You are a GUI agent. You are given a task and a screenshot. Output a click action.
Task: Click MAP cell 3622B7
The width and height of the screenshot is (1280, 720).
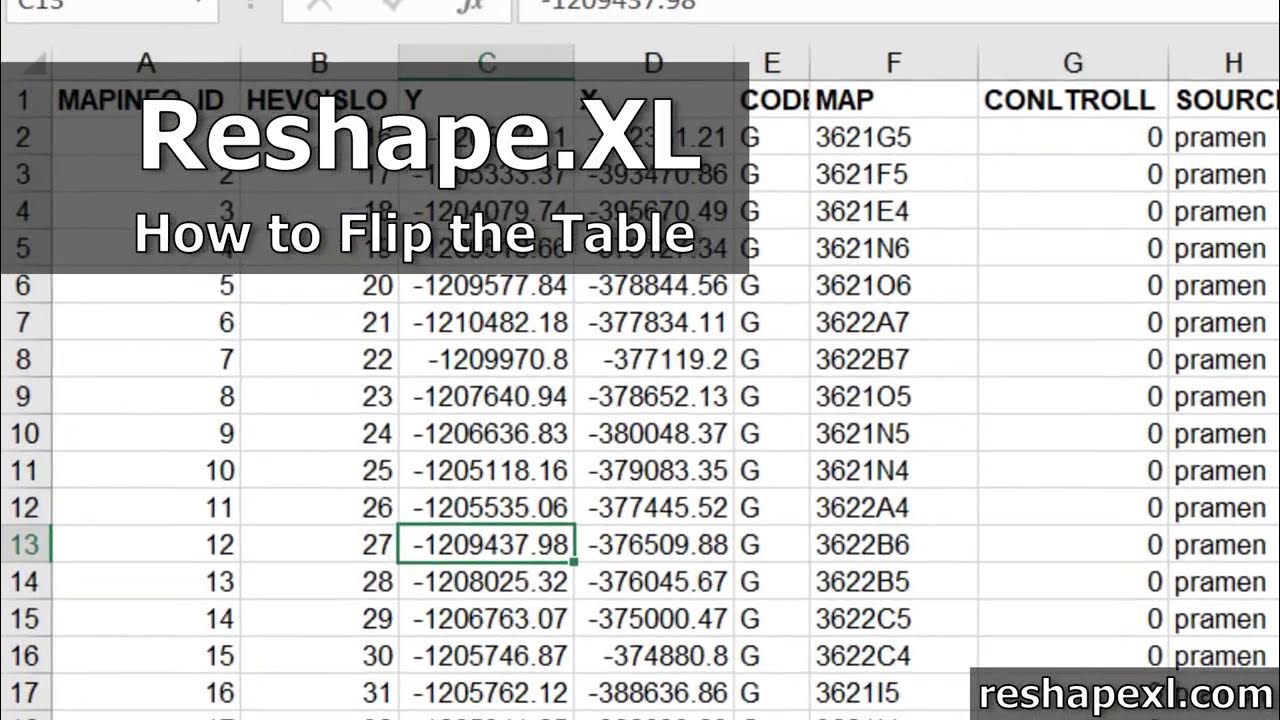[x=893, y=360]
